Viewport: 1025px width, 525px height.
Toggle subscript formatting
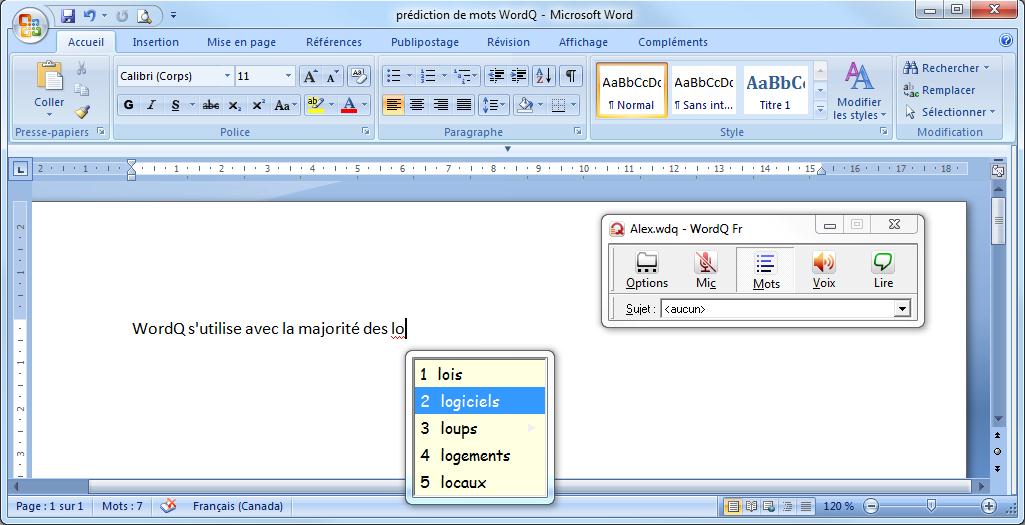pos(235,105)
